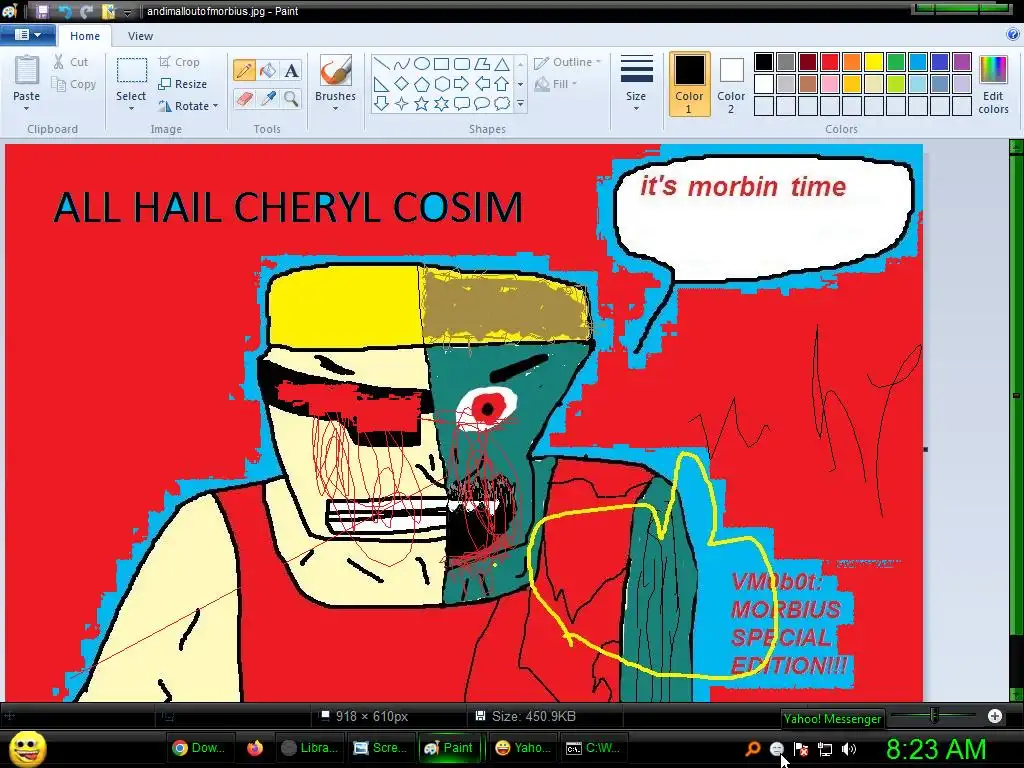
Task: Click the Brushes tool icon
Action: click(336, 71)
